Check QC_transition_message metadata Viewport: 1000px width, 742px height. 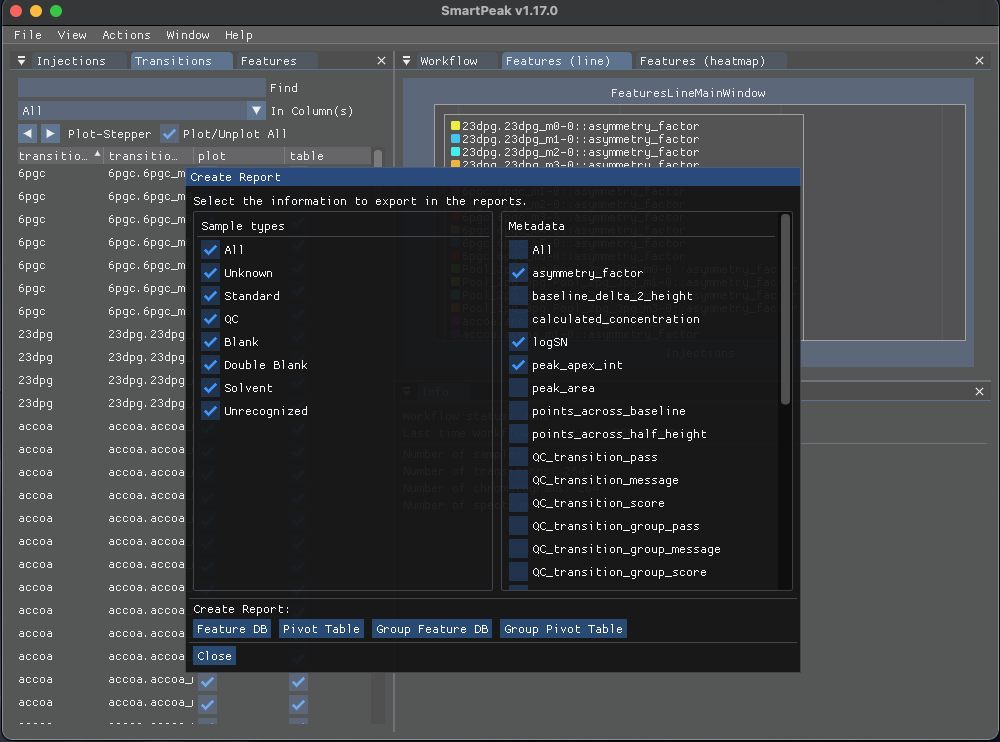click(518, 480)
